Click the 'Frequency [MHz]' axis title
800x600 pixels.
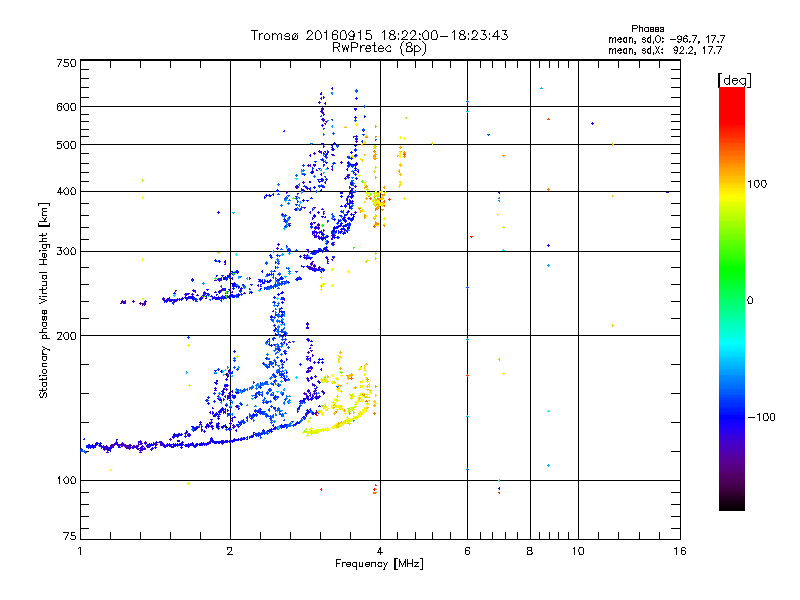click(x=379, y=564)
